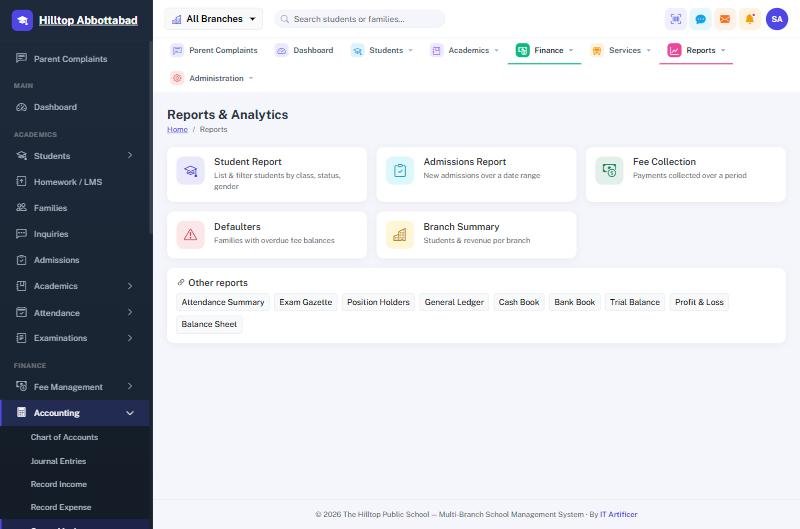Click the search magnifier icon
The image size is (800, 529).
pyautogui.click(x=285, y=19)
